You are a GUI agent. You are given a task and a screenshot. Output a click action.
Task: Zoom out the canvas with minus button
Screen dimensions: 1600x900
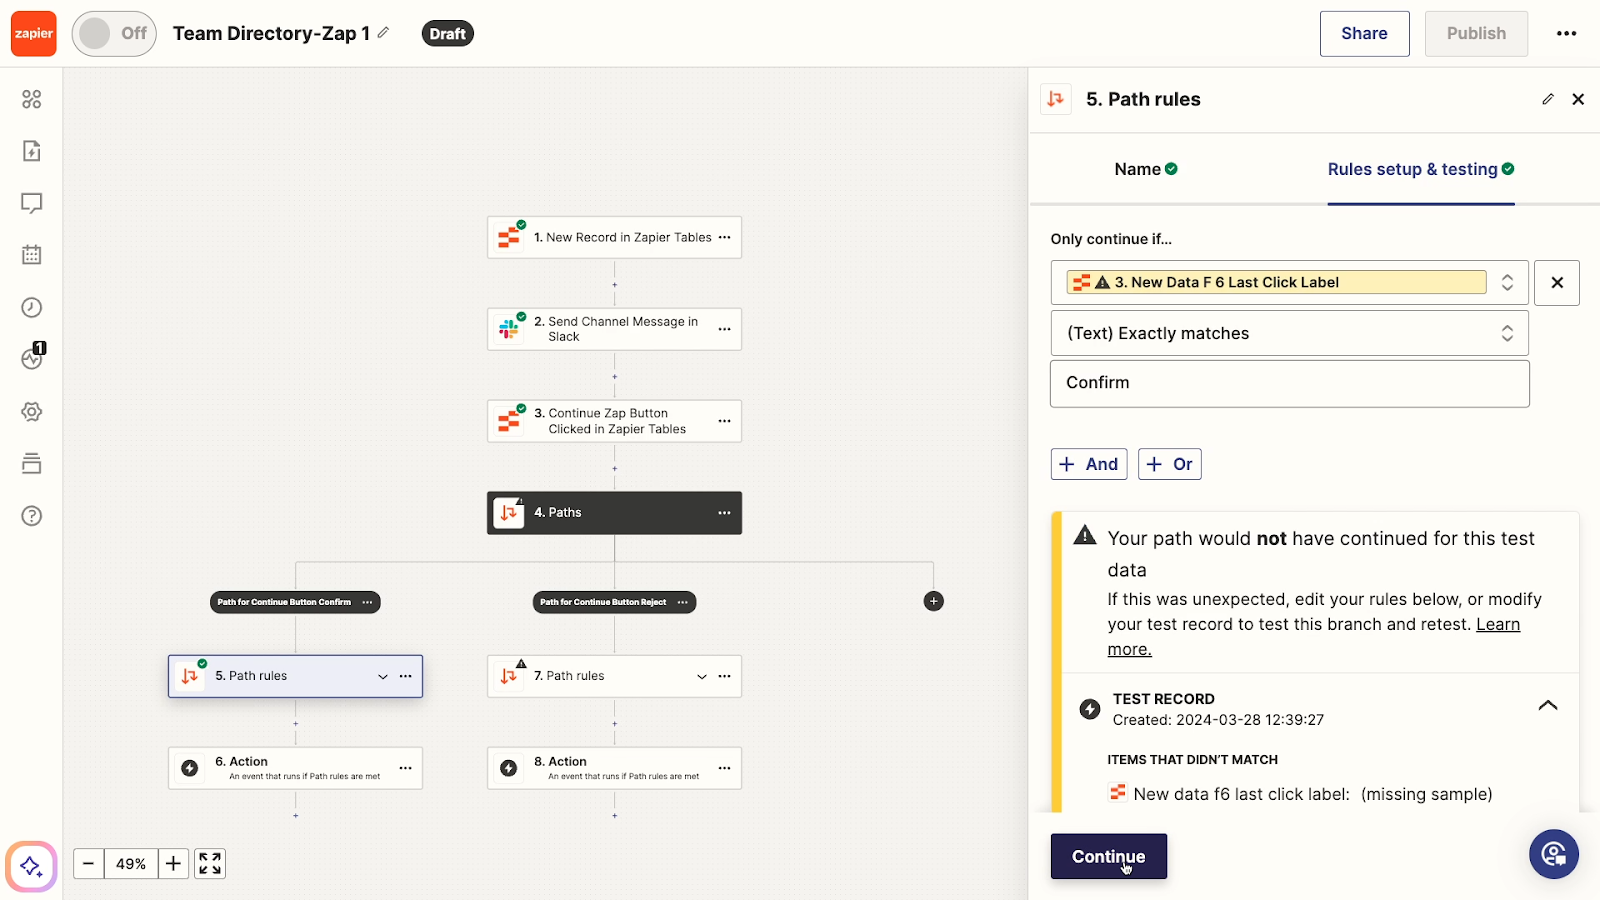tap(88, 863)
